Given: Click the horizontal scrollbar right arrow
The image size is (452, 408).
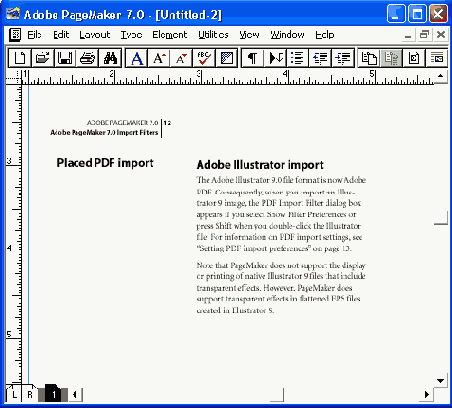Looking at the screenshot, I should 426,395.
